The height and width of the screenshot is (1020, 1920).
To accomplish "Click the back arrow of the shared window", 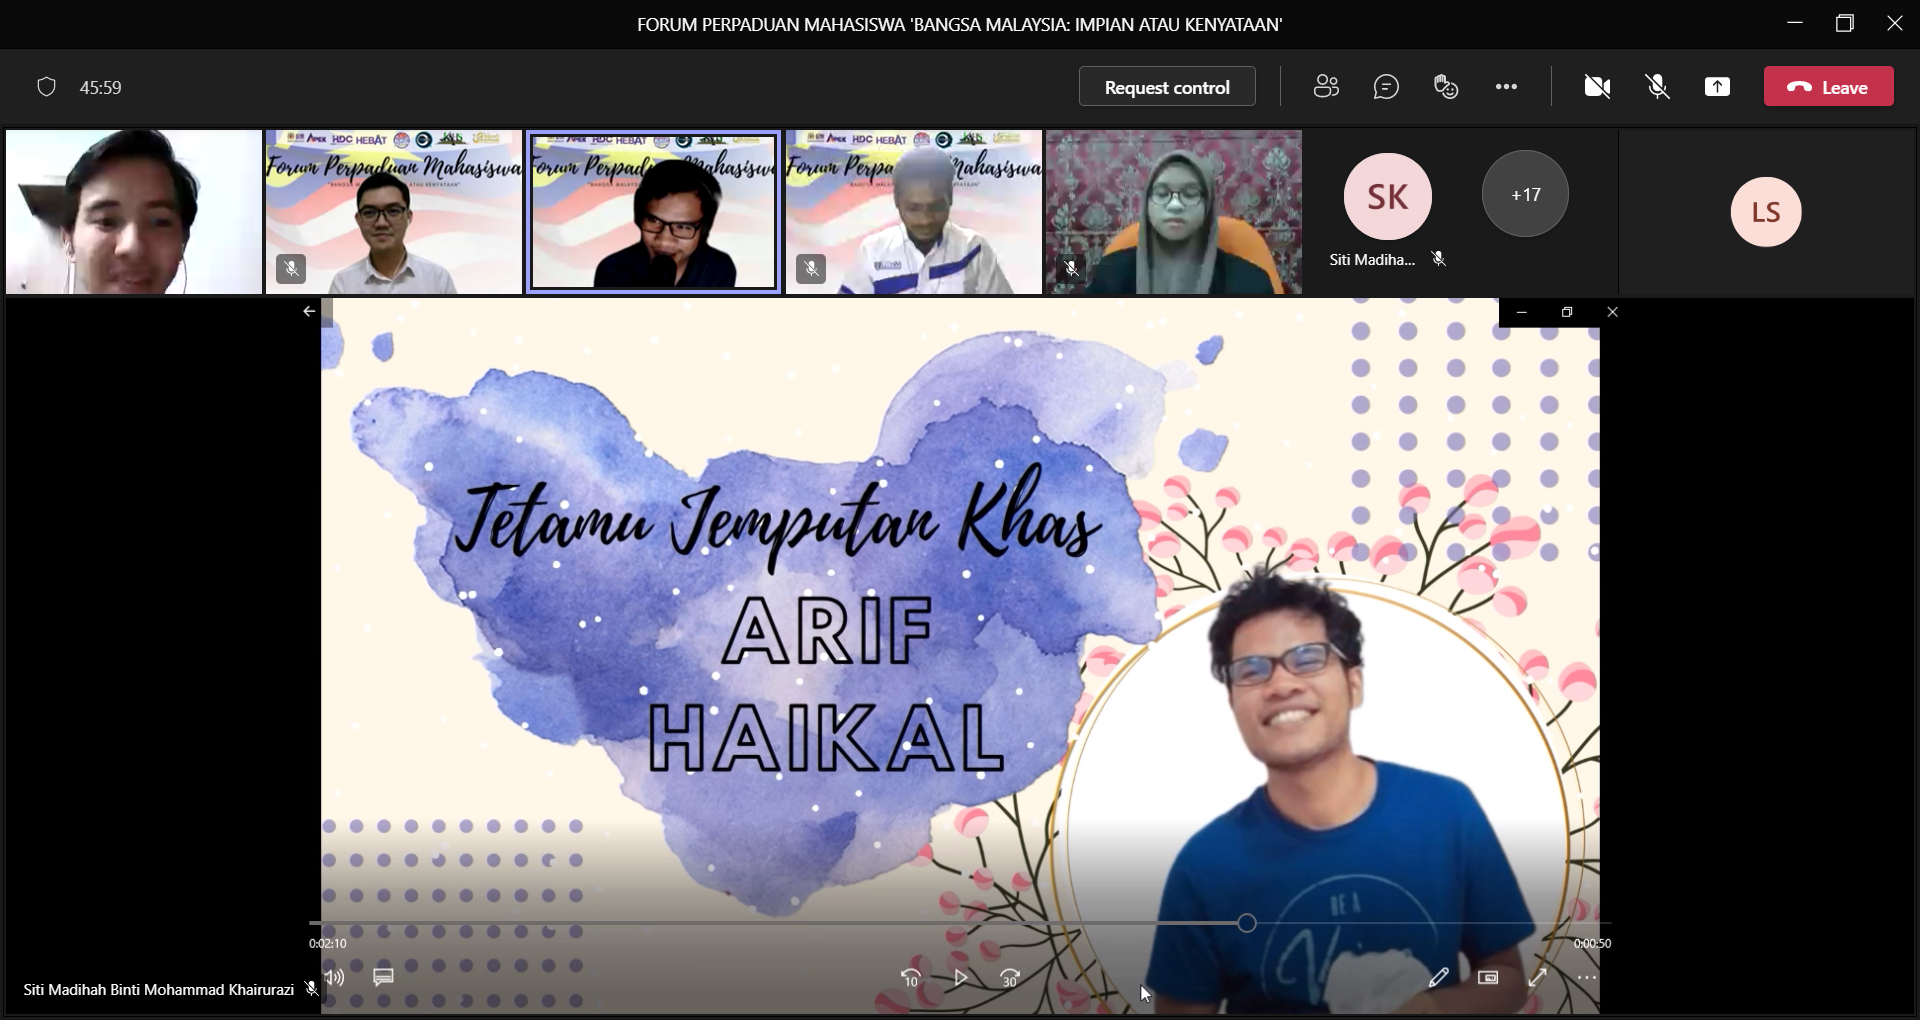I will tap(309, 311).
